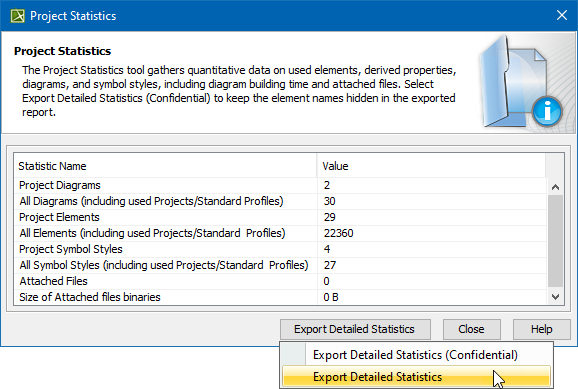Screen dimensions: 578x389
Task: Select highlighted Export Detailed Statistics menu item
Action: click(416, 376)
